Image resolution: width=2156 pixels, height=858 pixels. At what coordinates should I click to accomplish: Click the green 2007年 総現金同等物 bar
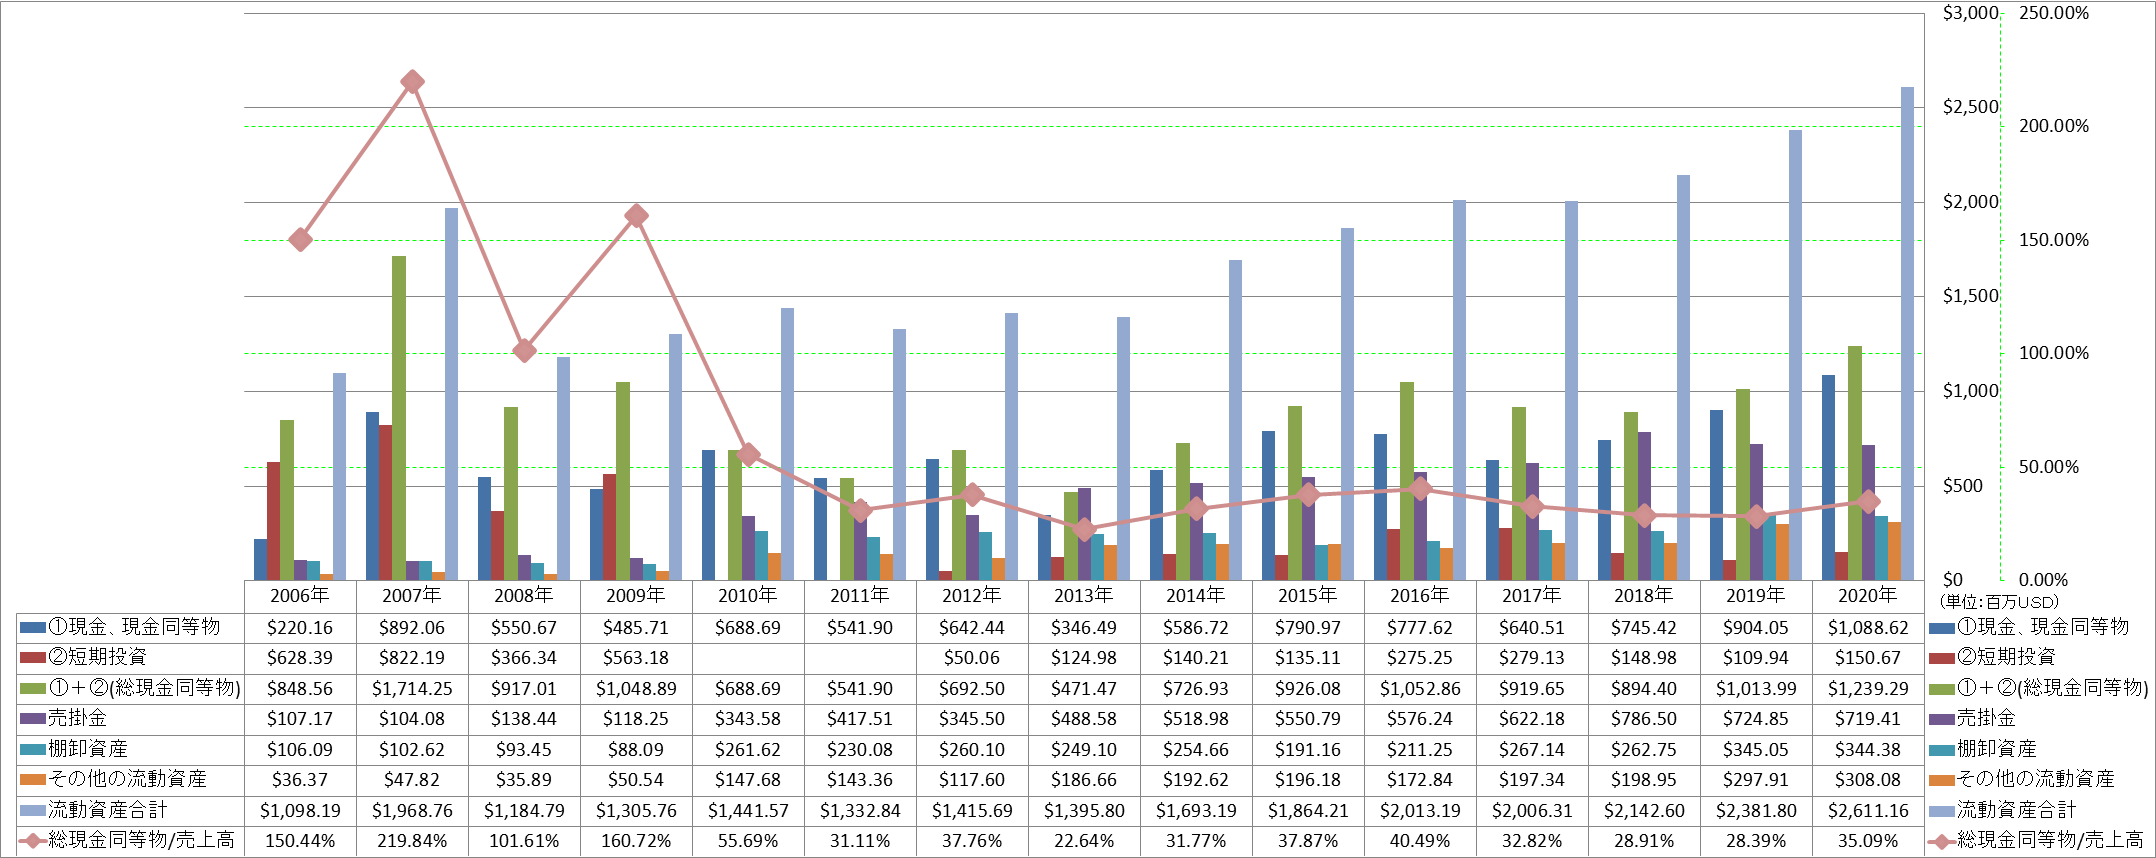coord(399,418)
